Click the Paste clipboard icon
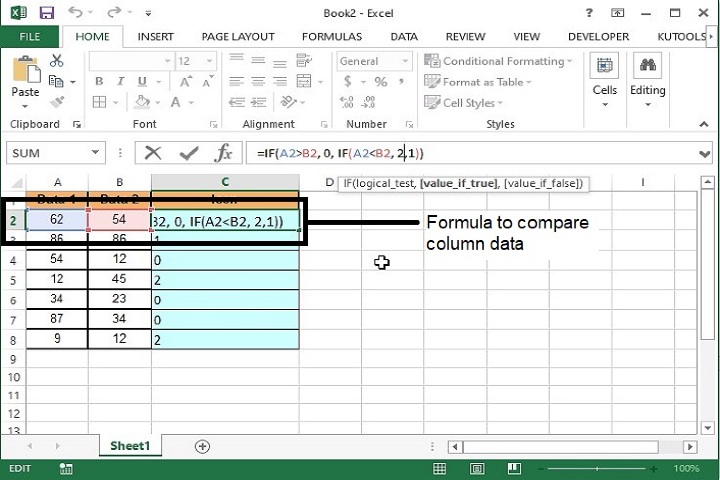 pyautogui.click(x=26, y=70)
